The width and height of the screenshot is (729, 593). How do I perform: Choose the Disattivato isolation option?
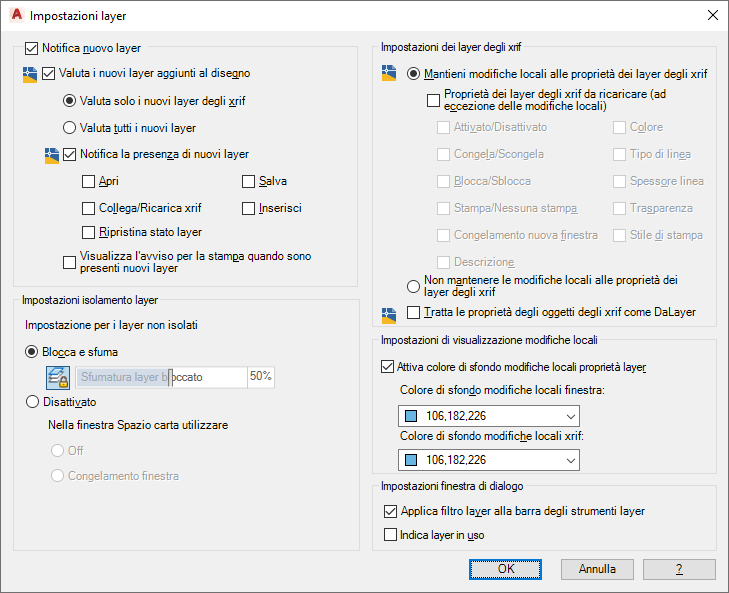pyautogui.click(x=32, y=402)
